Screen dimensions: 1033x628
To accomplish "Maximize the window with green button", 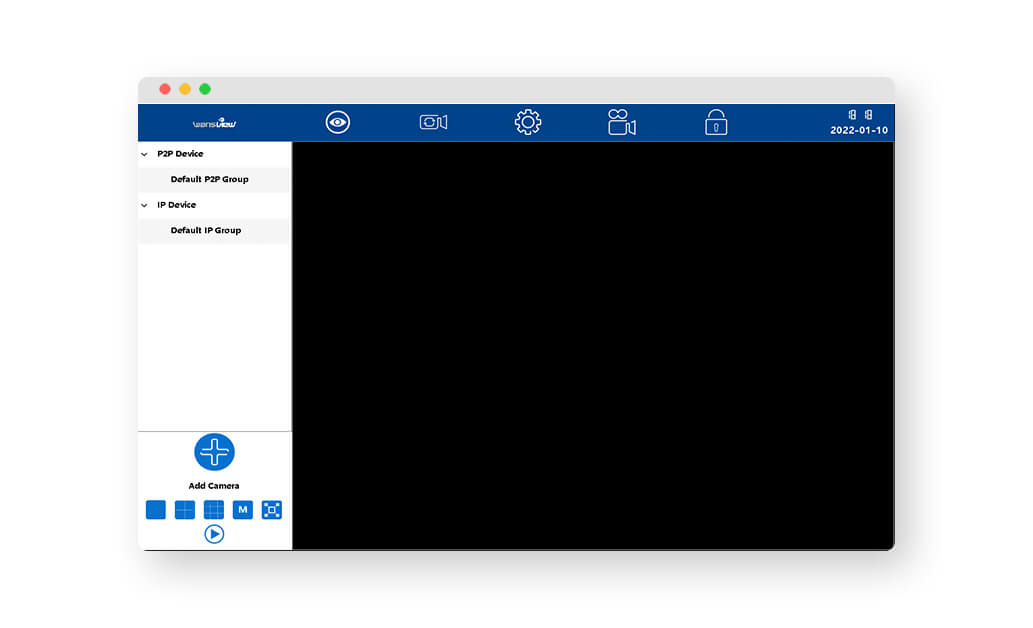I will pos(205,89).
